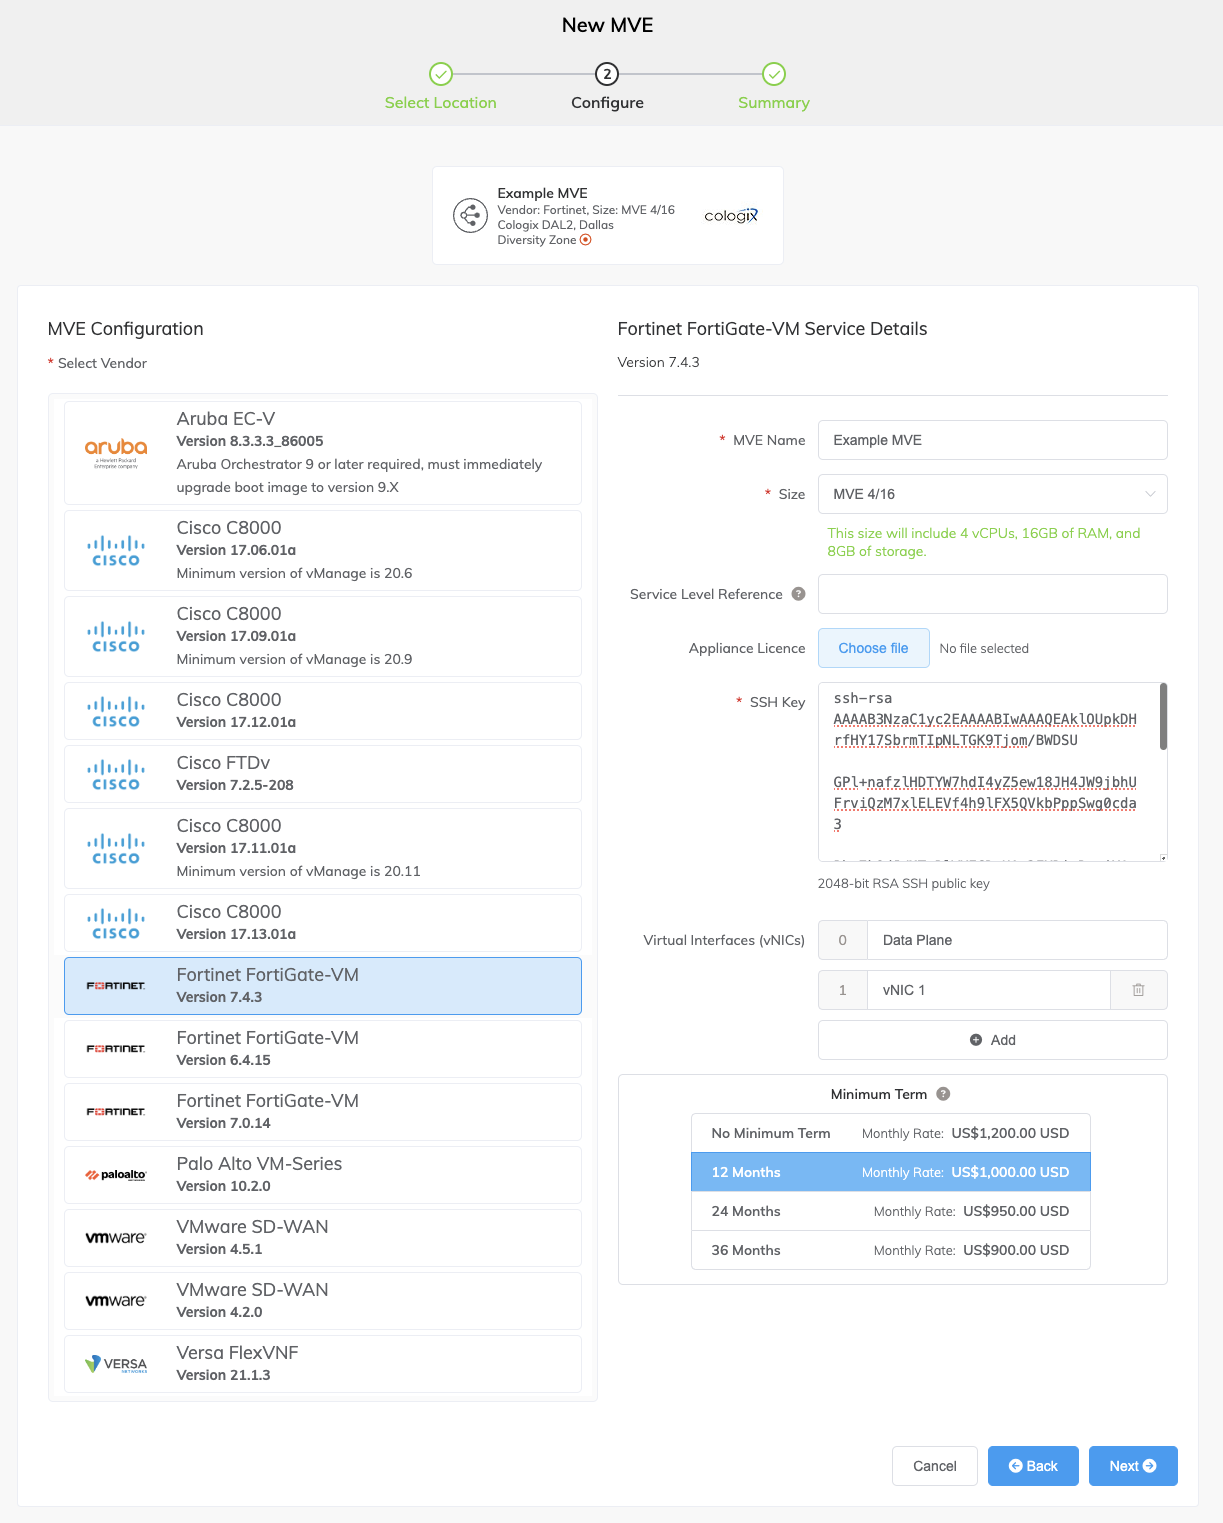This screenshot has height=1523, width=1223.
Task: Click the VMware SD-WAN 'Version 4.2.0' text
Action: coord(219,1312)
